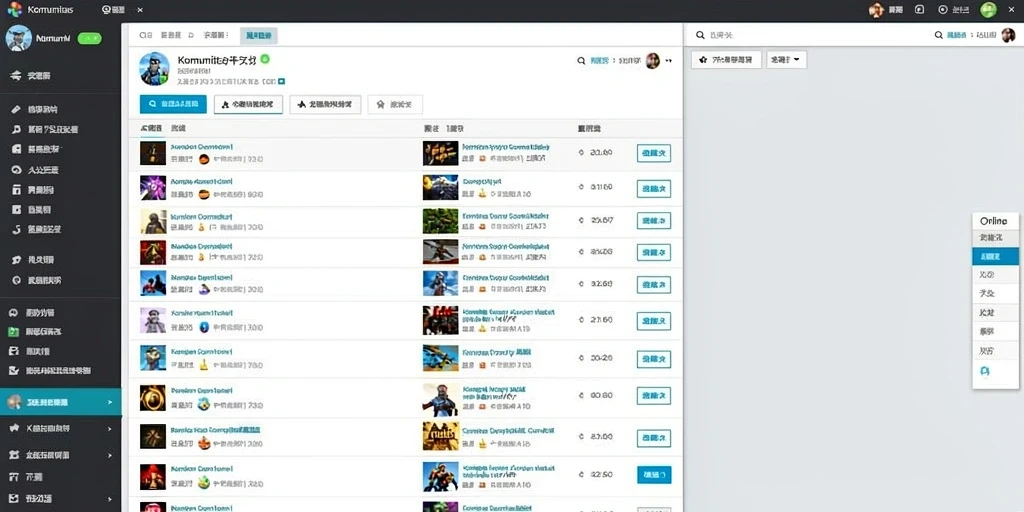Click the magnifier icon in the right panel search bar
Image resolution: width=1024 pixels, height=512 pixels.
(700, 35)
